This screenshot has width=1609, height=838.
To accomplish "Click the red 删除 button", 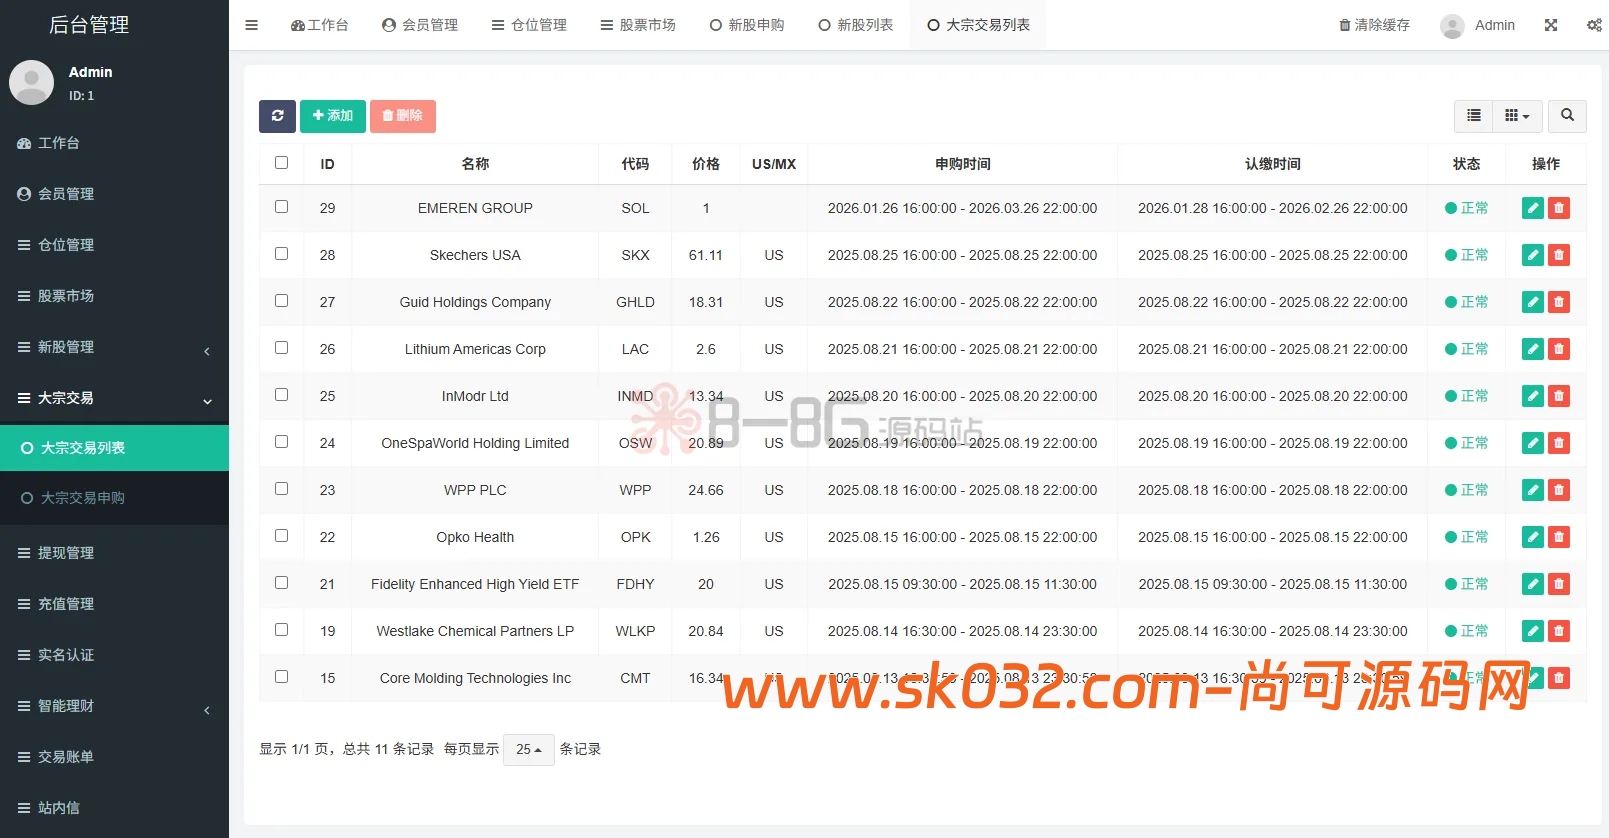I will click(x=403, y=116).
